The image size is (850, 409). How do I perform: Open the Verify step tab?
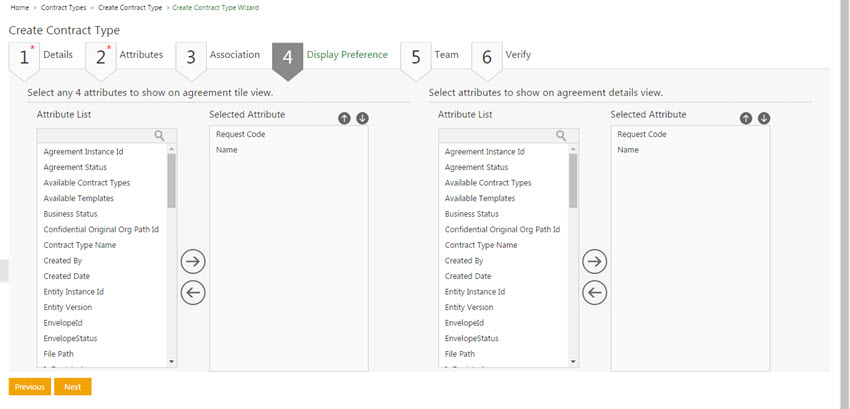pos(518,55)
